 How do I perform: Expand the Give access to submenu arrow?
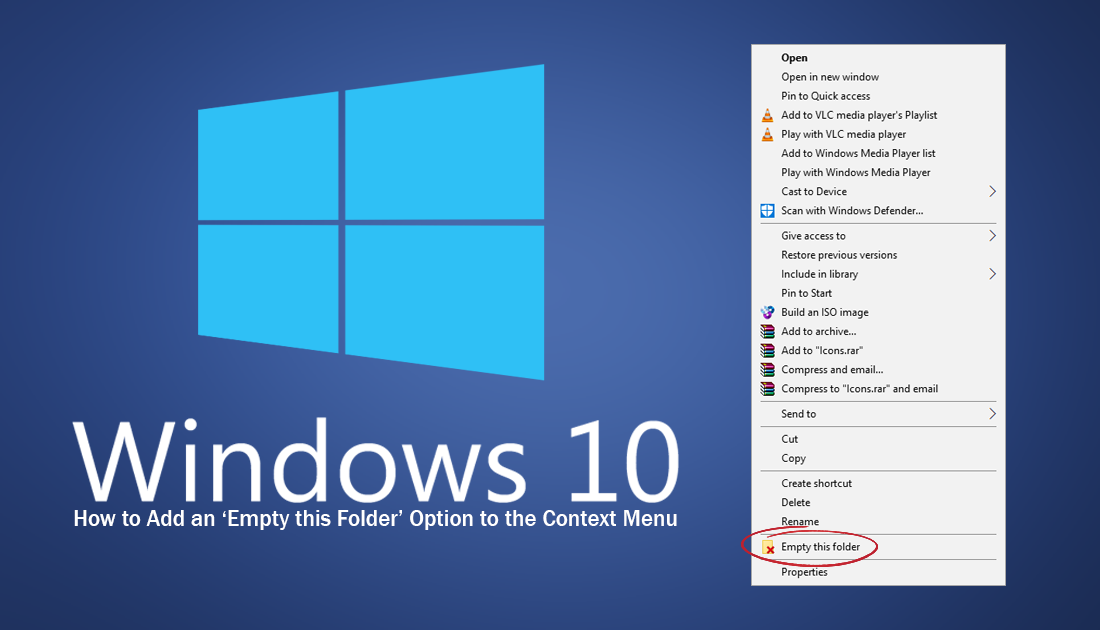click(992, 236)
